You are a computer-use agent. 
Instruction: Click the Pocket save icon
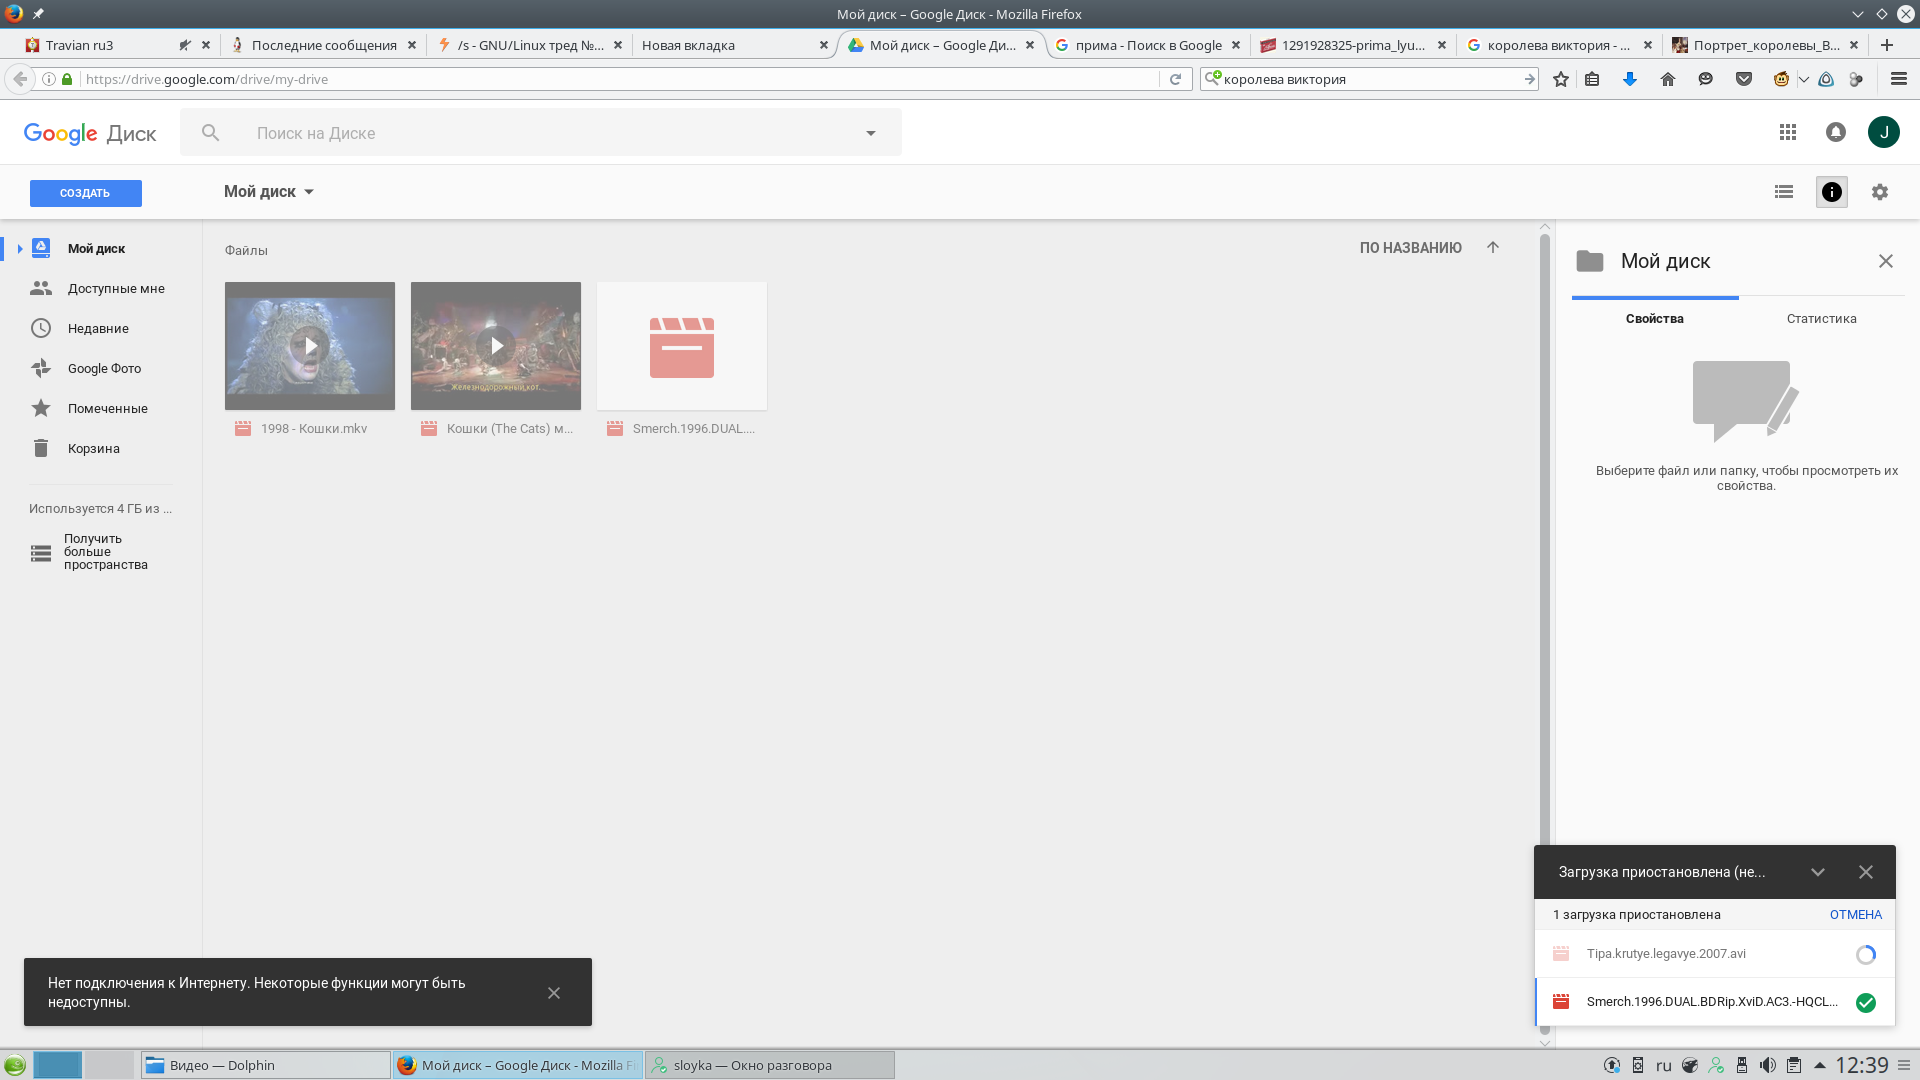pyautogui.click(x=1744, y=79)
